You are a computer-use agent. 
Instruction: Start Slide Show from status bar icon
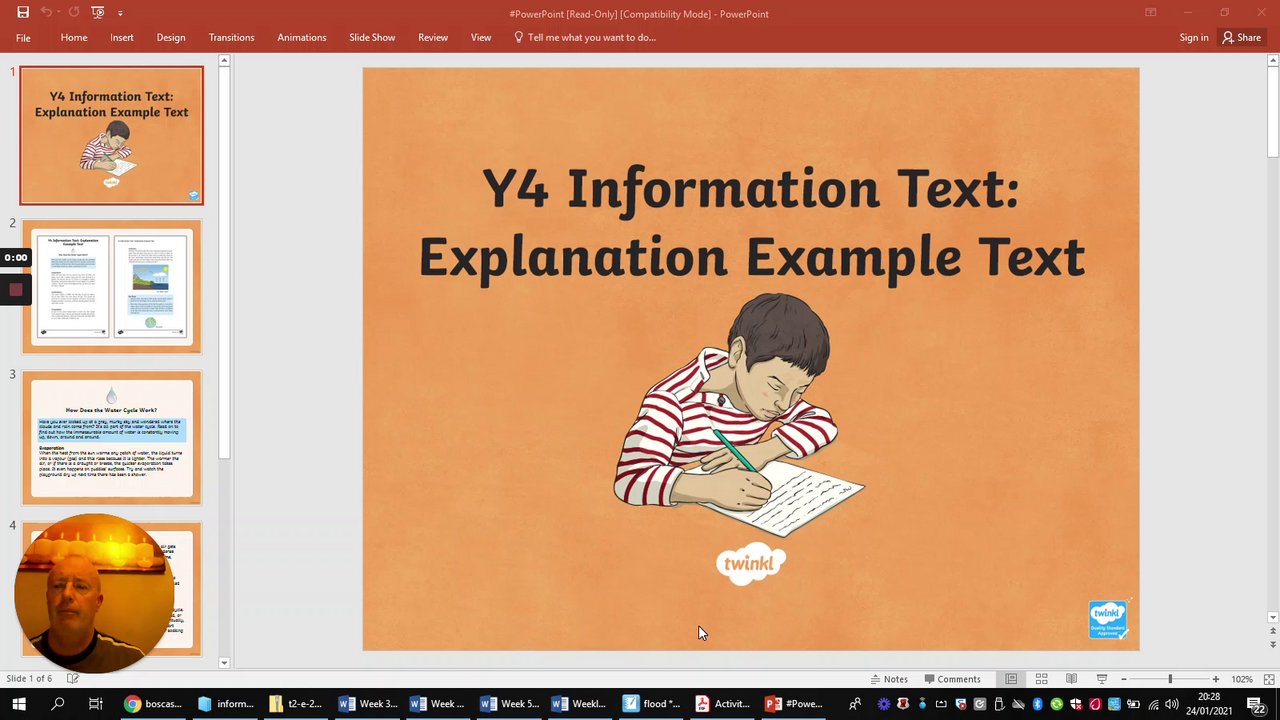point(1101,679)
